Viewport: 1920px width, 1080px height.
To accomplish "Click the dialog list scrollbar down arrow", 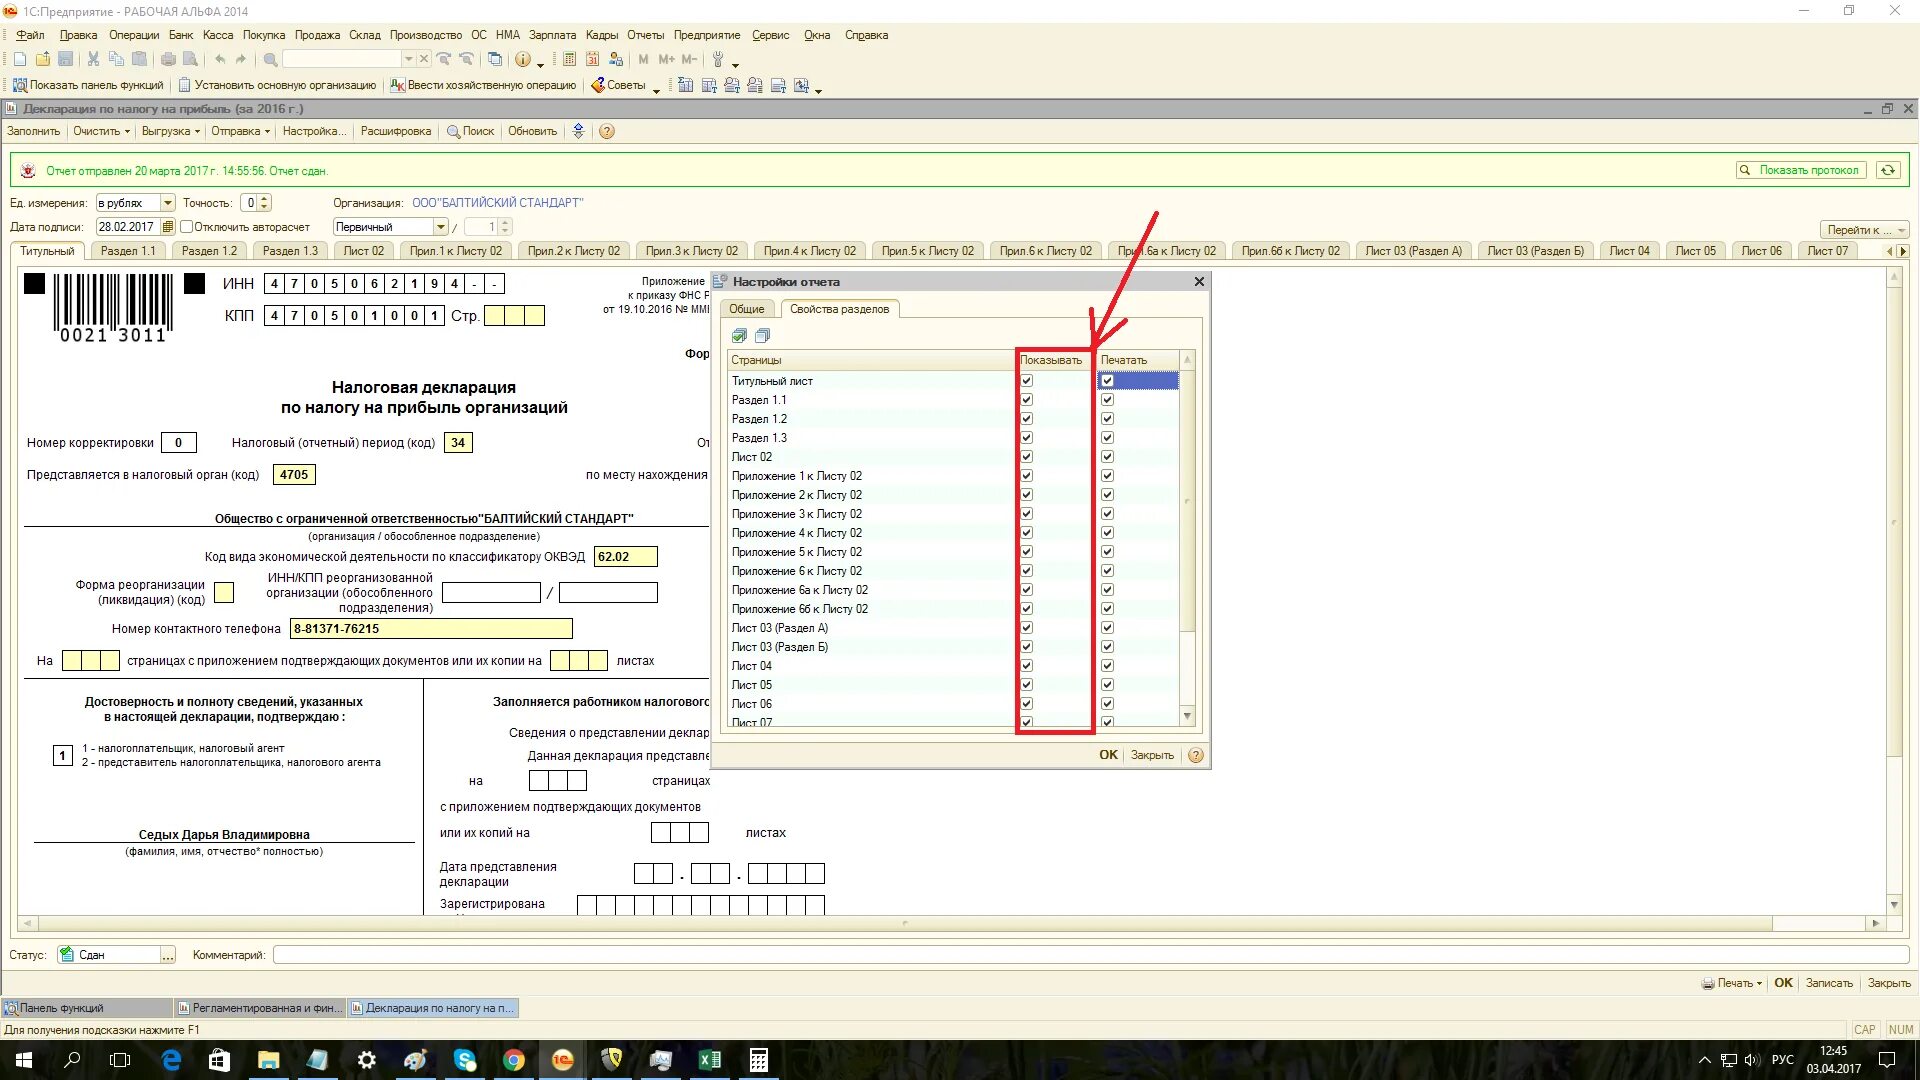I will point(1187,717).
